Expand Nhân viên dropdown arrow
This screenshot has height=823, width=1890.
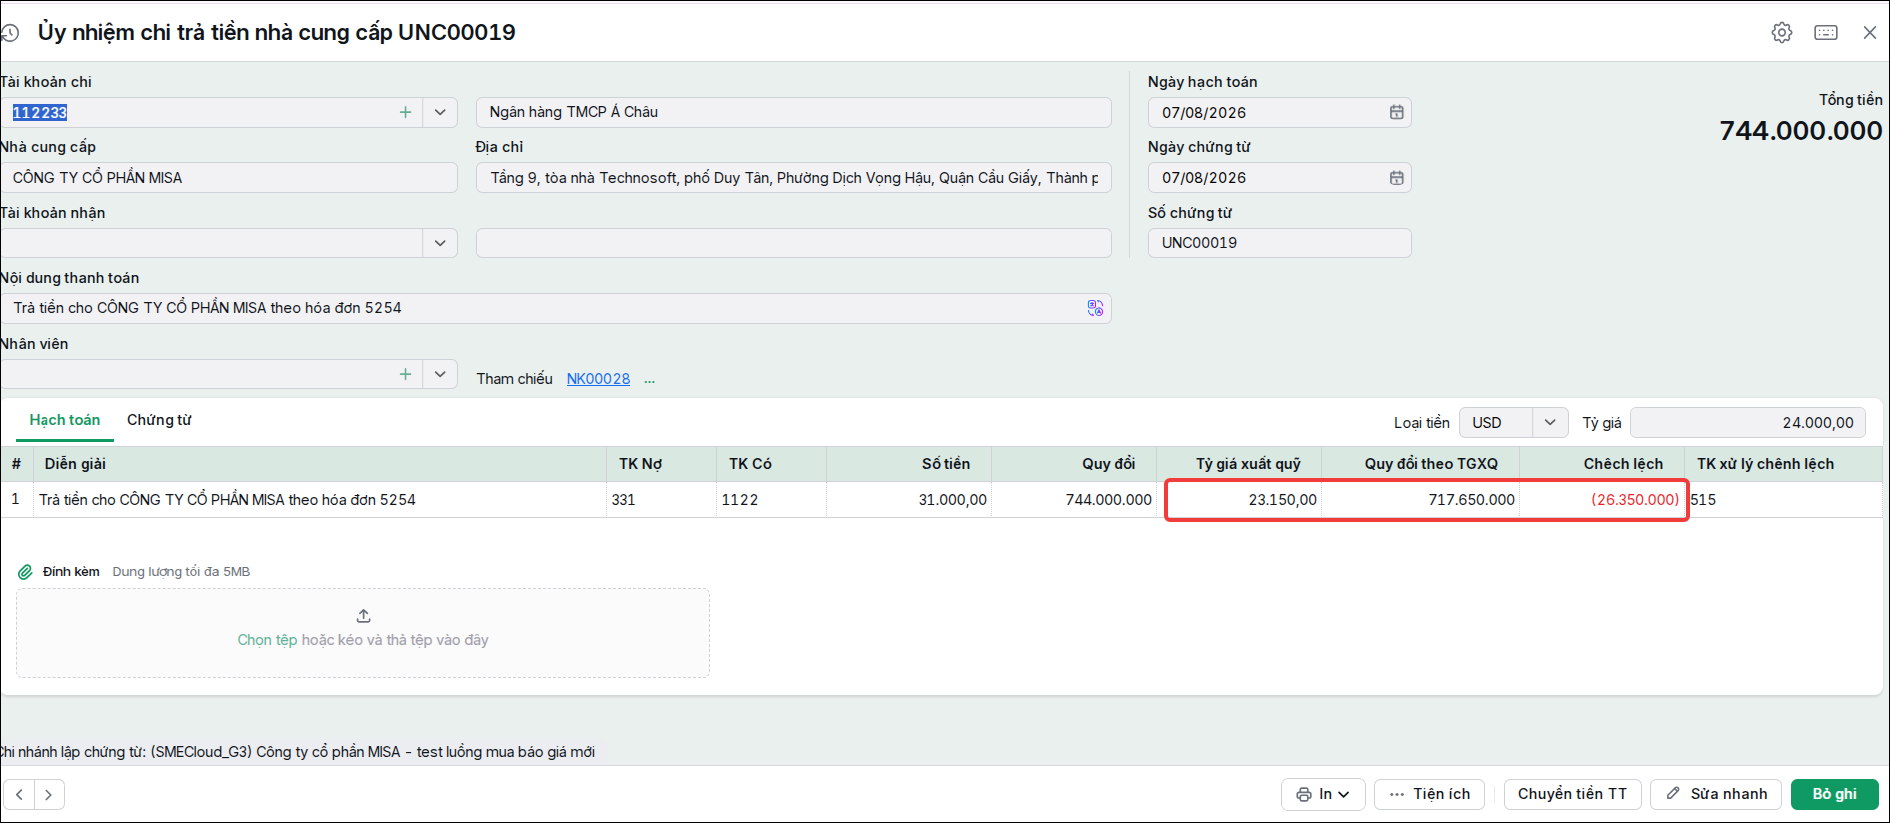click(x=440, y=374)
